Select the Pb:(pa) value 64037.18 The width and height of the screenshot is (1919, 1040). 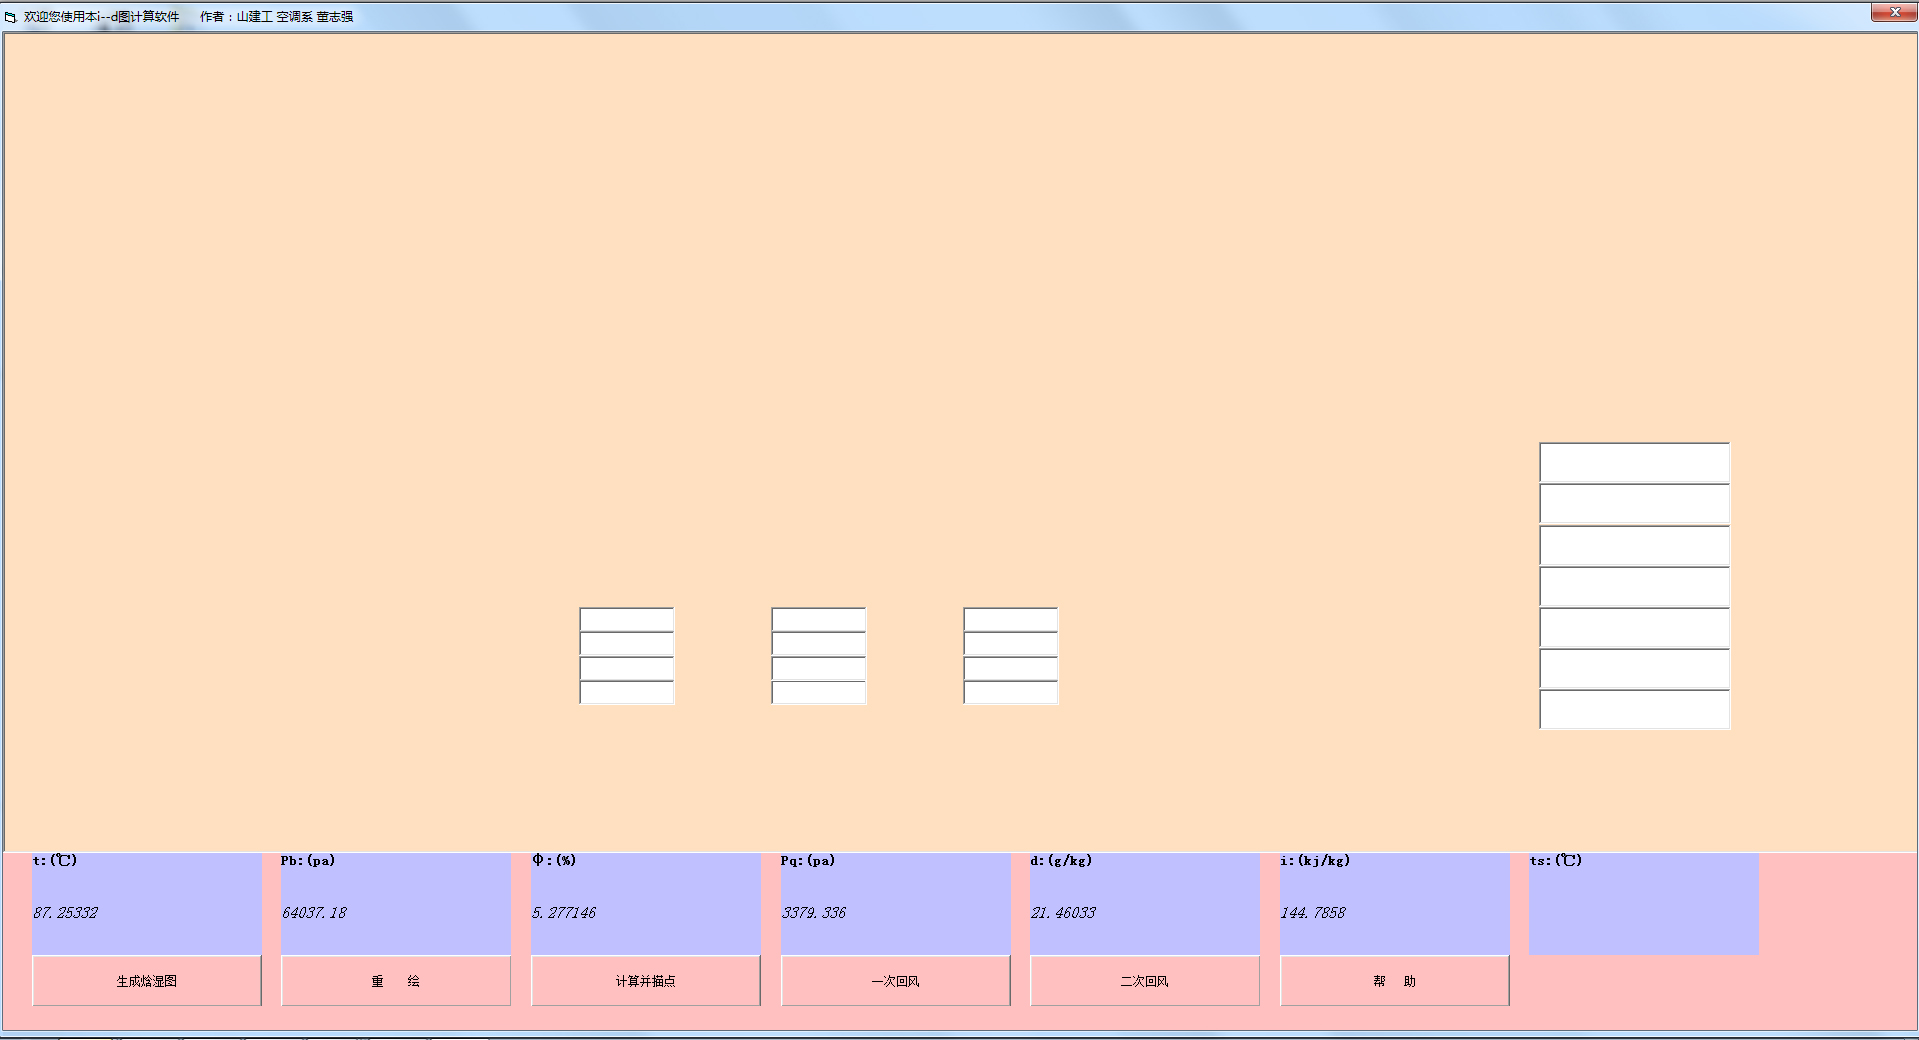pos(314,913)
